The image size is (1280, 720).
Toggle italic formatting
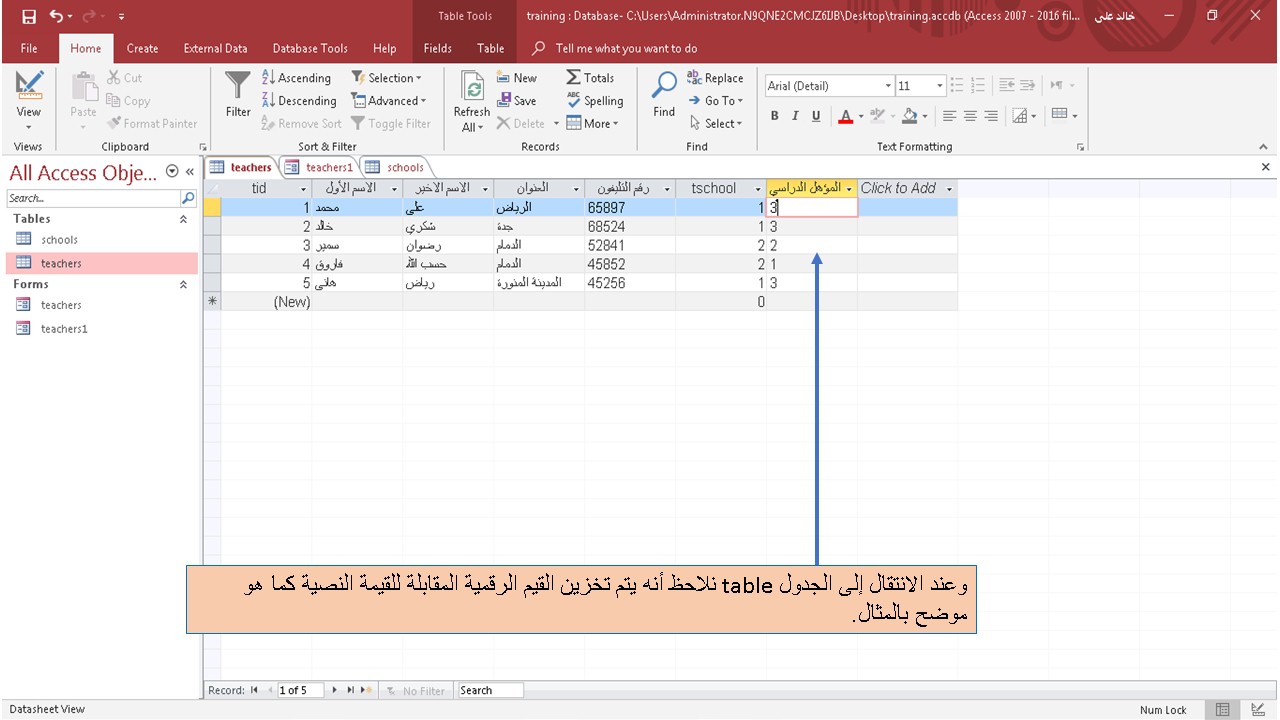tap(793, 116)
